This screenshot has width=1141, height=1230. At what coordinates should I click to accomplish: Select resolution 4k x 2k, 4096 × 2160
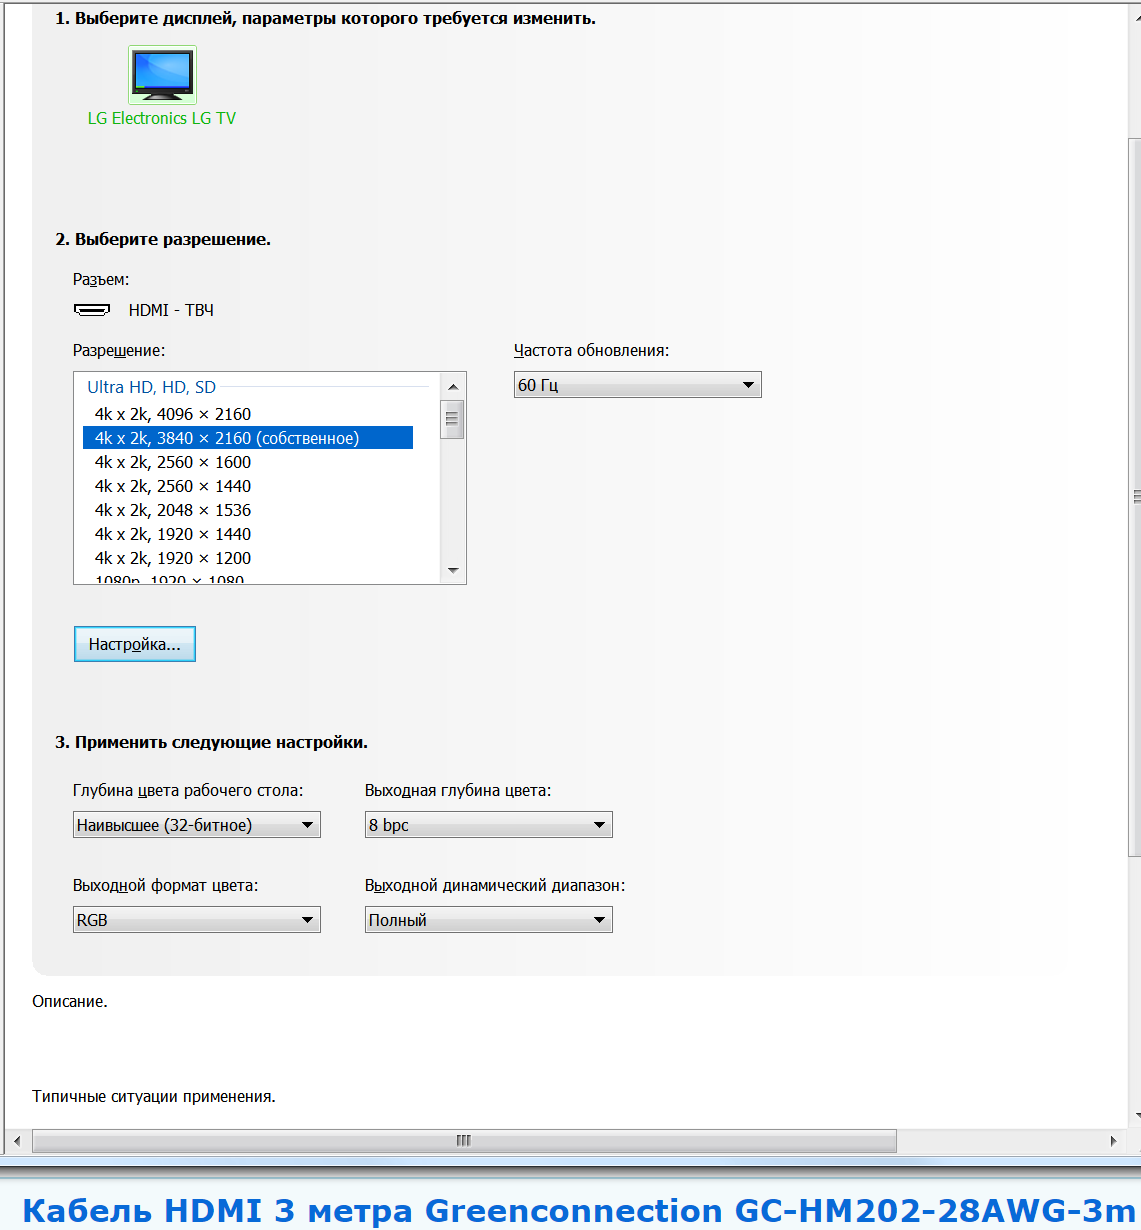tap(173, 414)
